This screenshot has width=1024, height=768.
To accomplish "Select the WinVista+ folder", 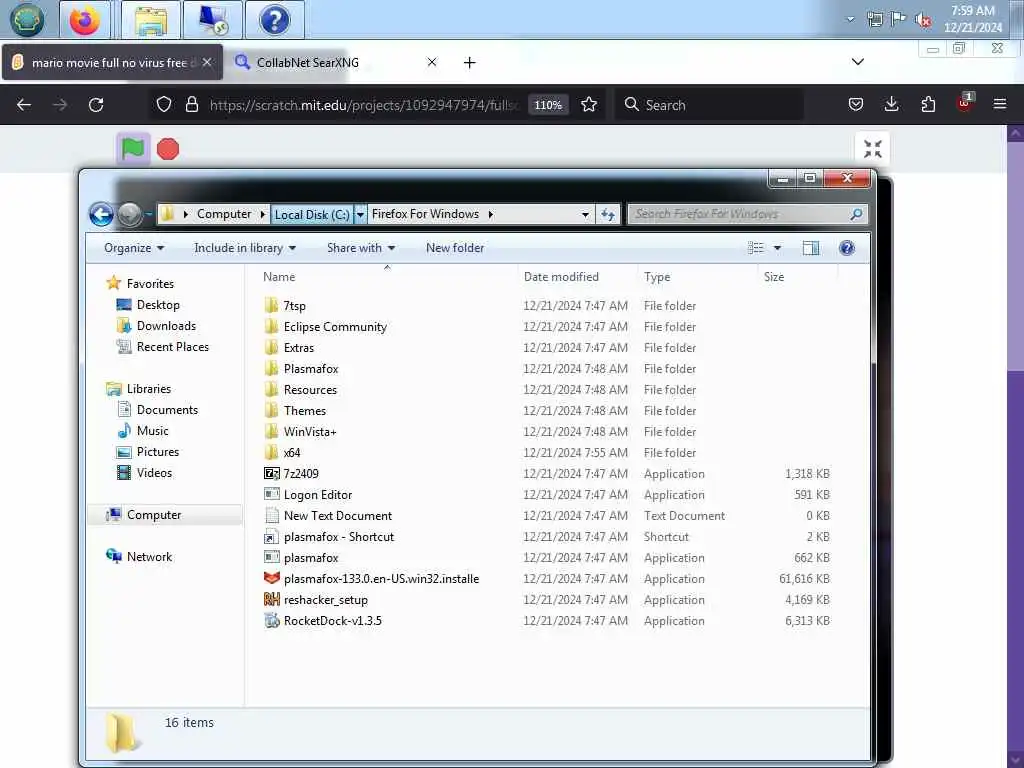I will [x=310, y=432].
